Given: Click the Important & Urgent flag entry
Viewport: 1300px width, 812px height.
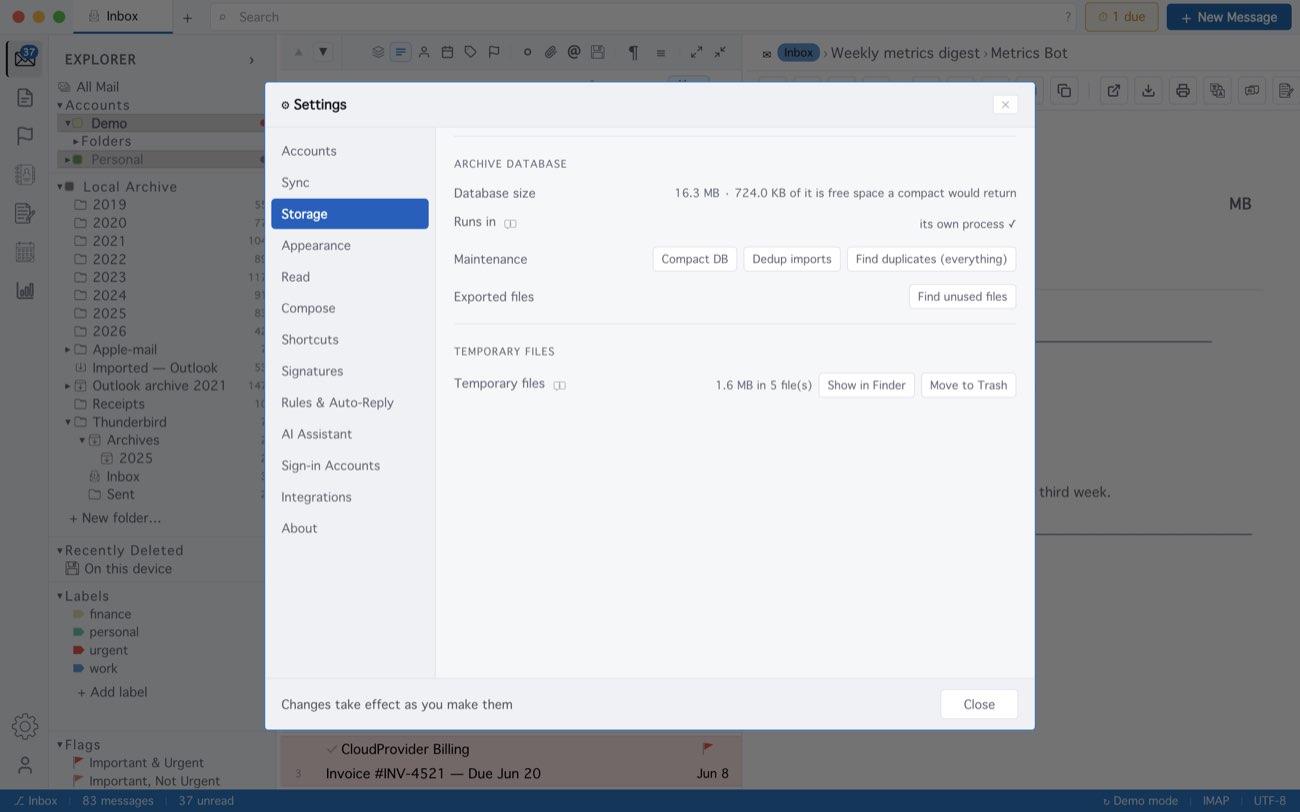Looking at the screenshot, I should coord(146,763).
